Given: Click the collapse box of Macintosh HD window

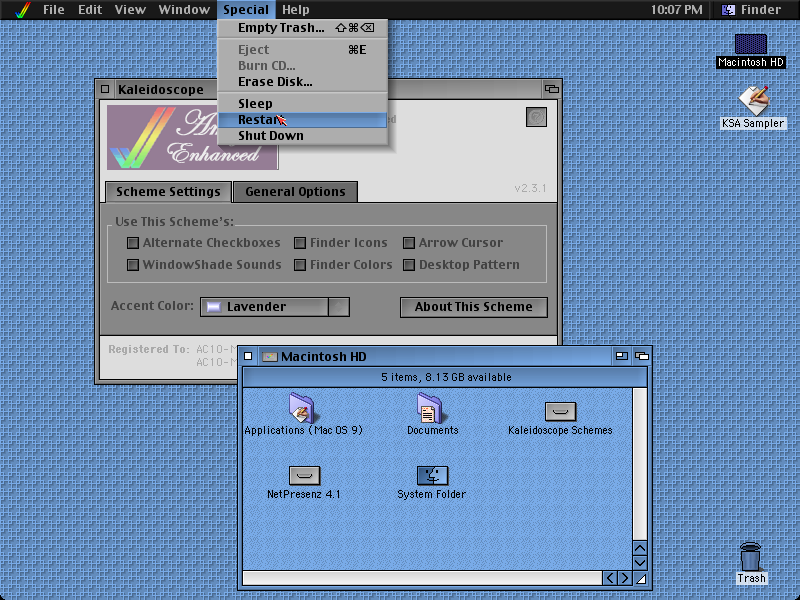Looking at the screenshot, I should [642, 356].
